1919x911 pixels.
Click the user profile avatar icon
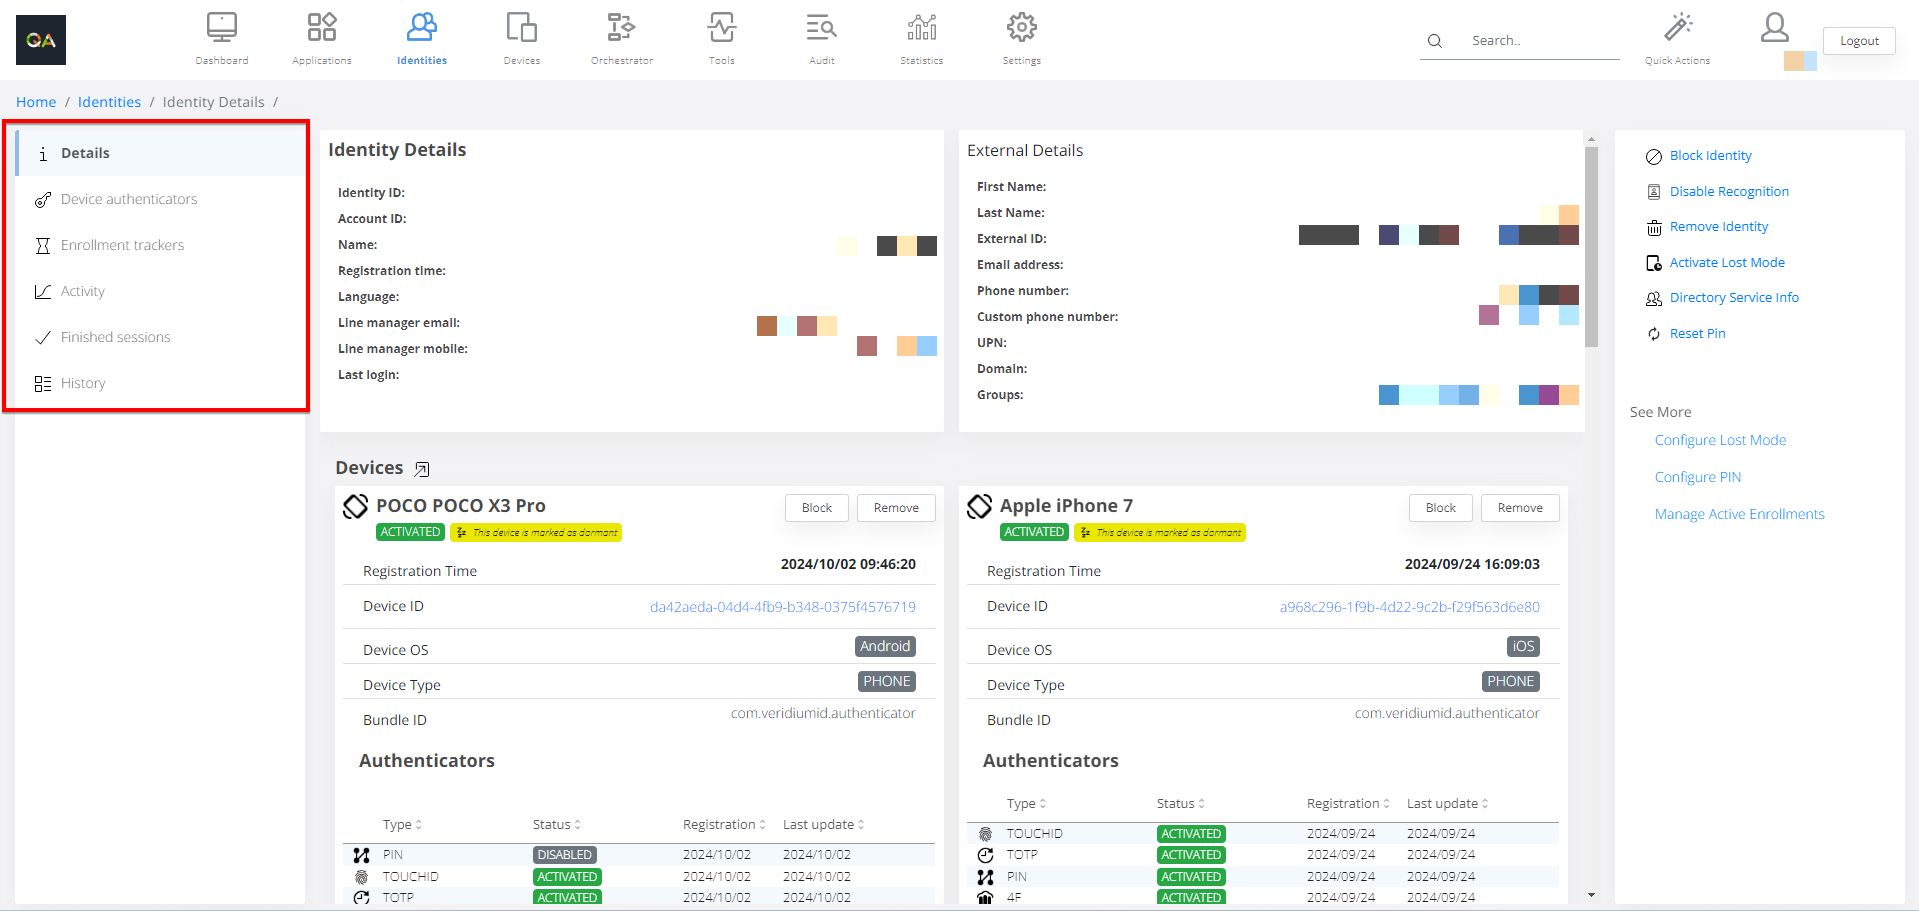click(1774, 28)
